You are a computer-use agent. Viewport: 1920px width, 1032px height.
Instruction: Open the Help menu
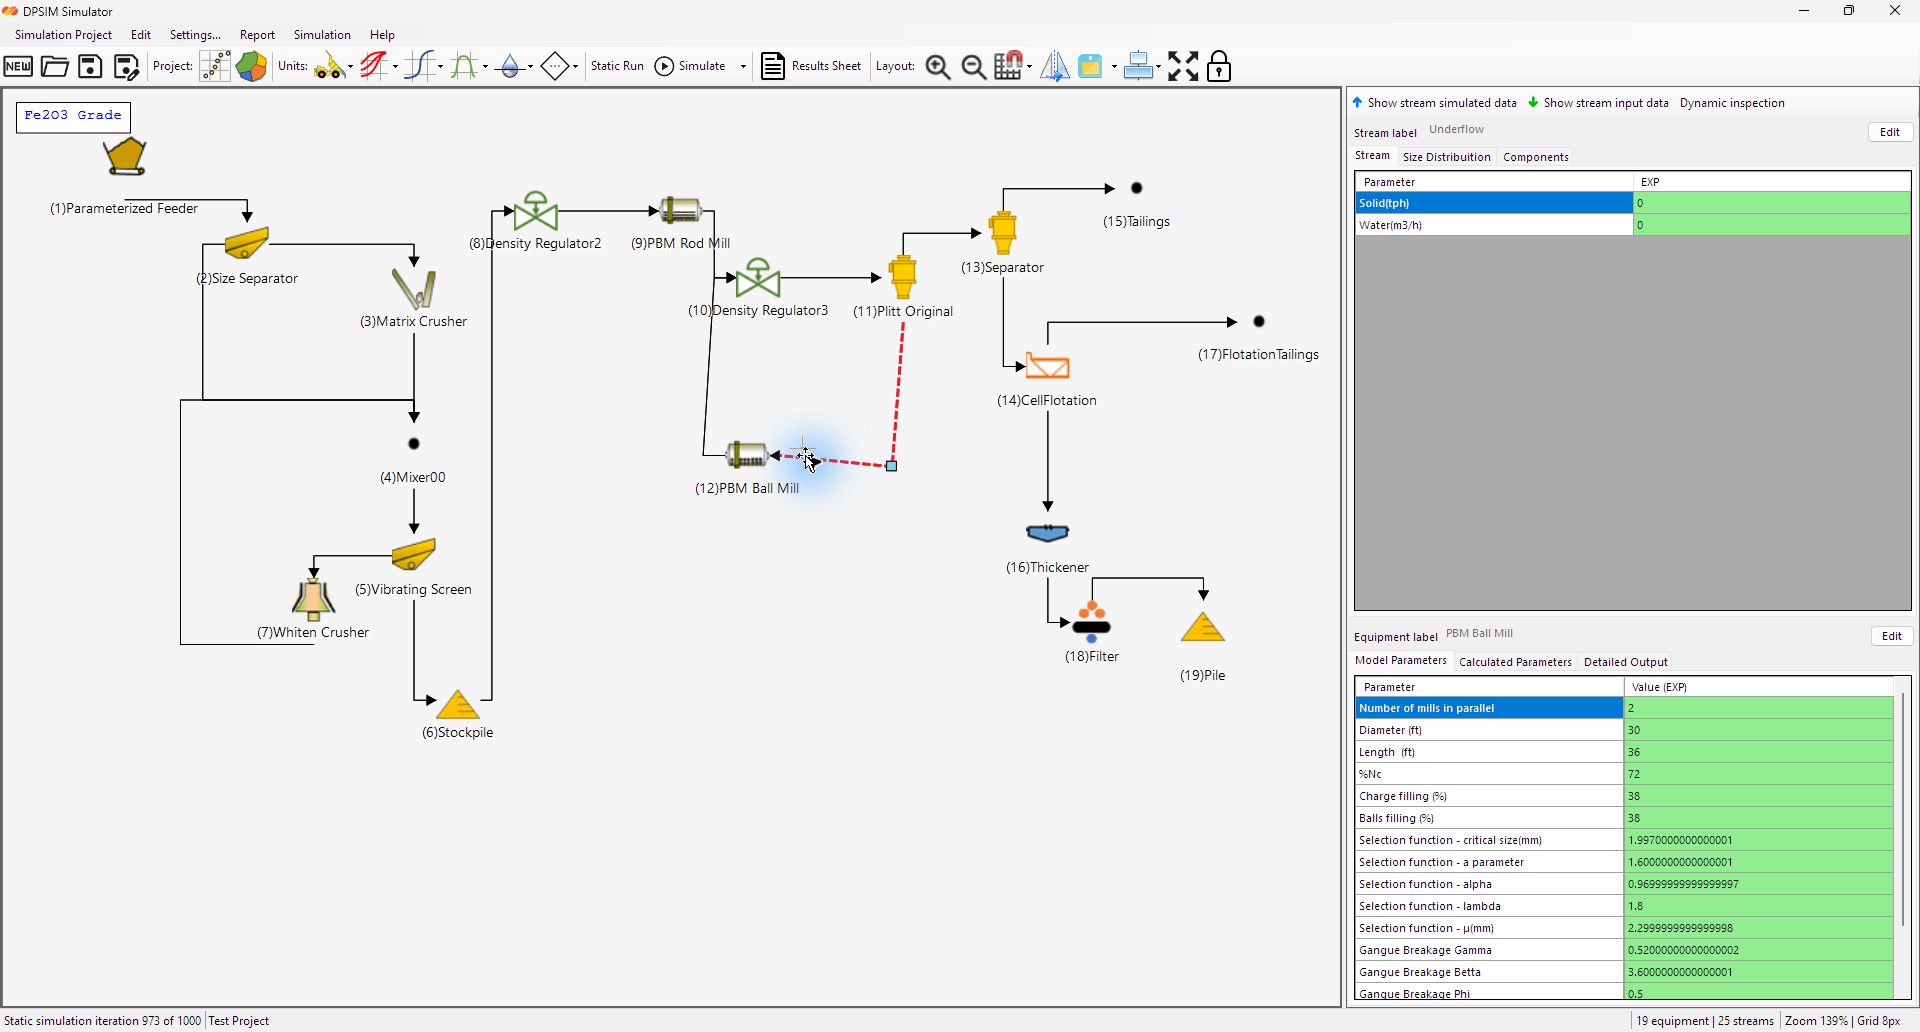click(x=382, y=35)
